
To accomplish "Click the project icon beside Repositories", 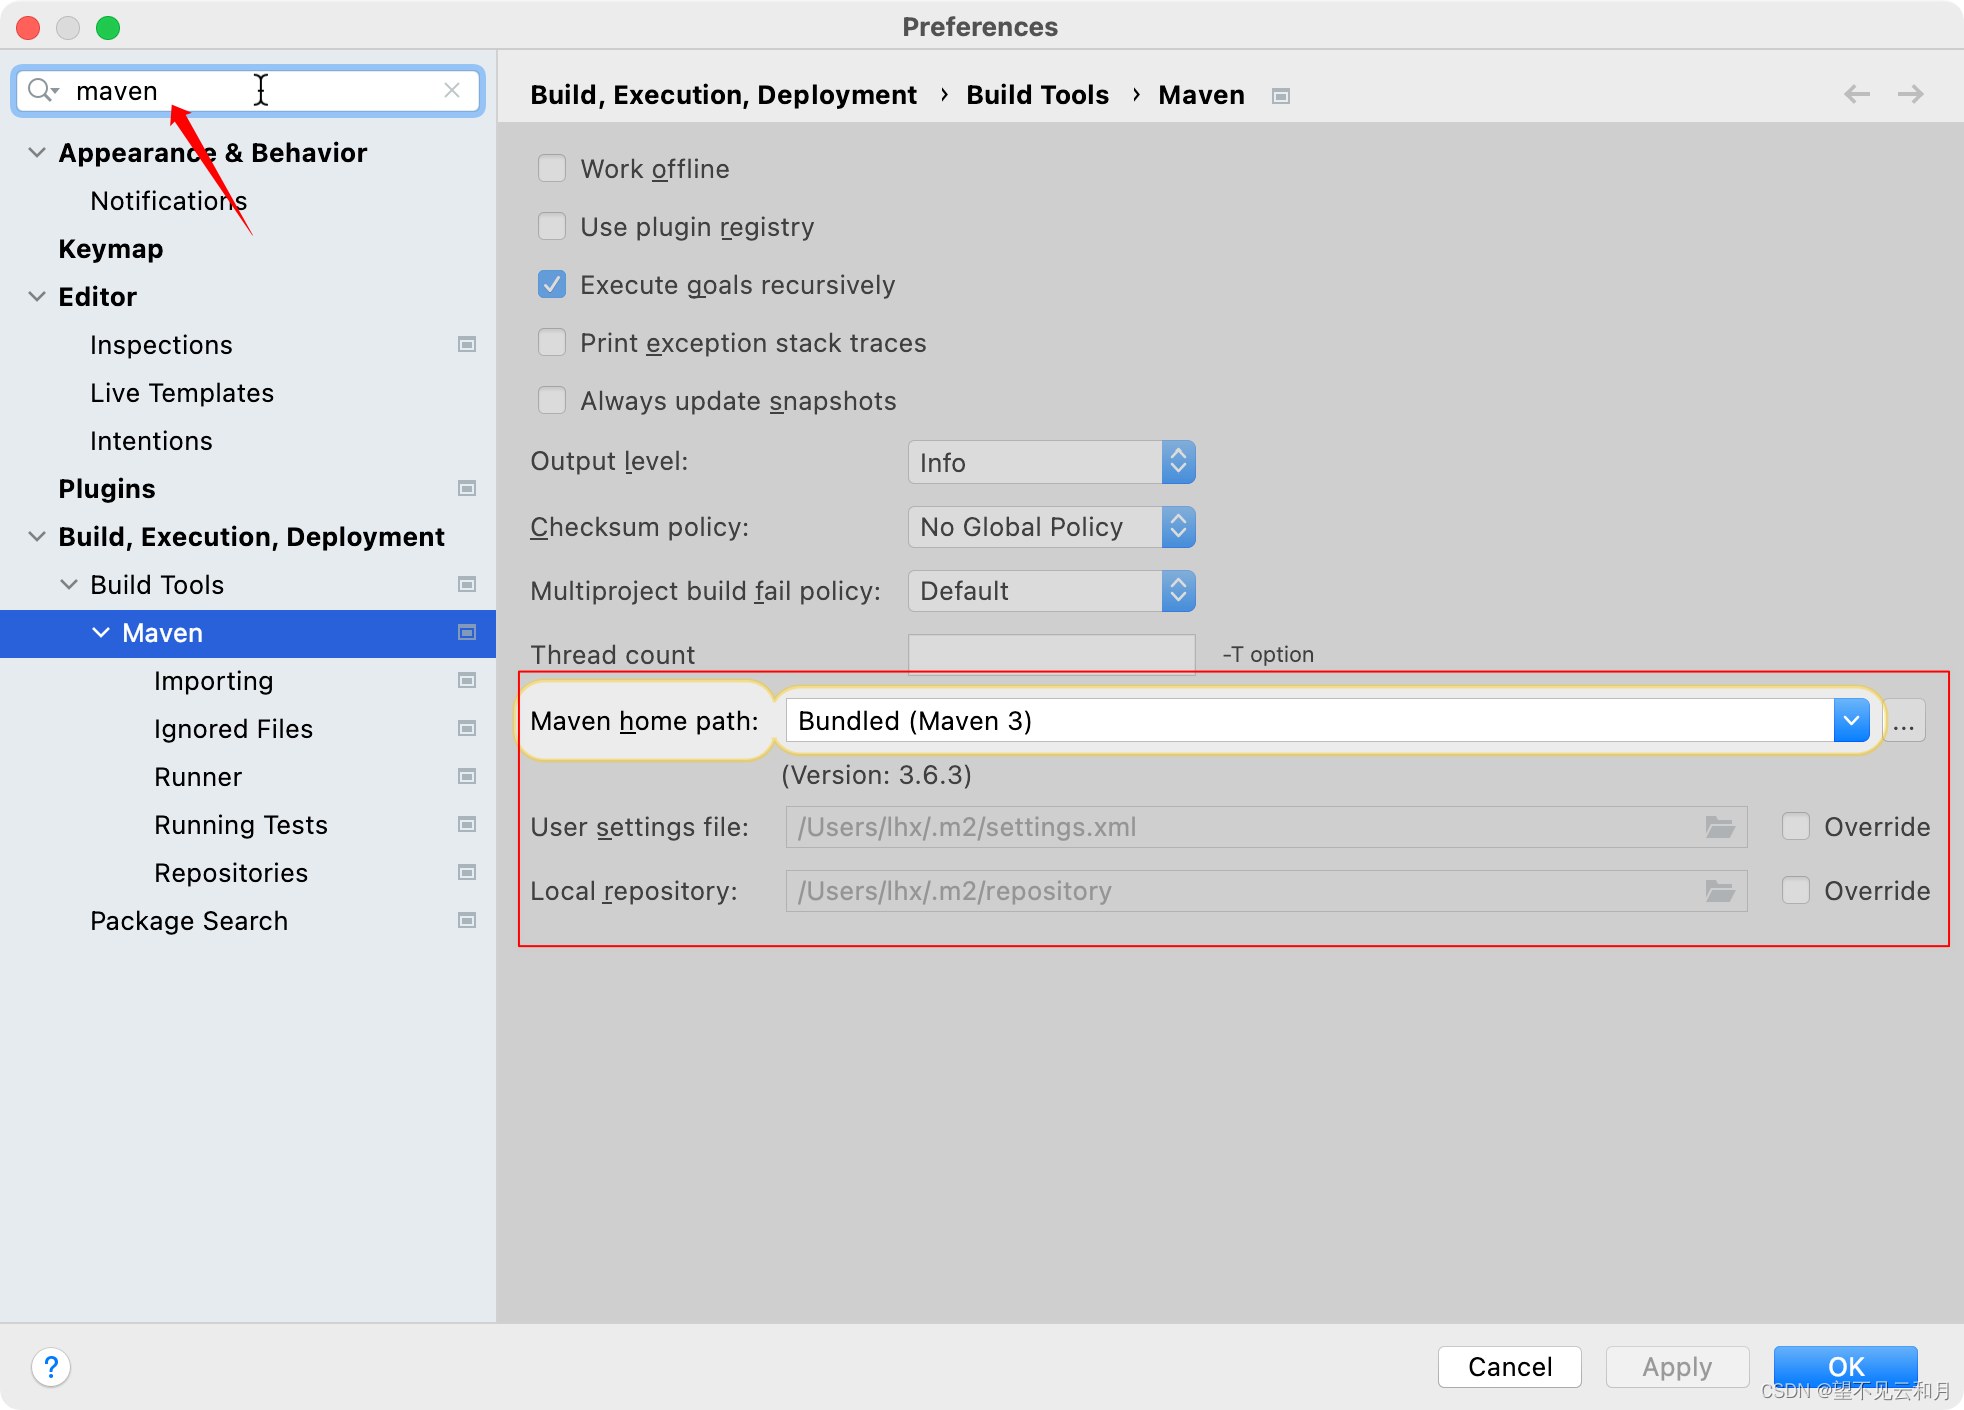I will (x=467, y=872).
